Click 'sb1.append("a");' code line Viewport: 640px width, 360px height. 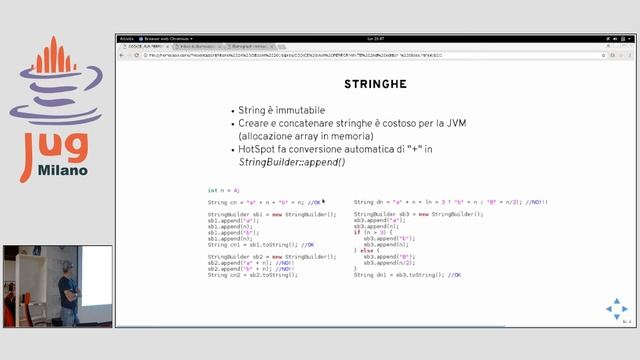pyautogui.click(x=233, y=220)
